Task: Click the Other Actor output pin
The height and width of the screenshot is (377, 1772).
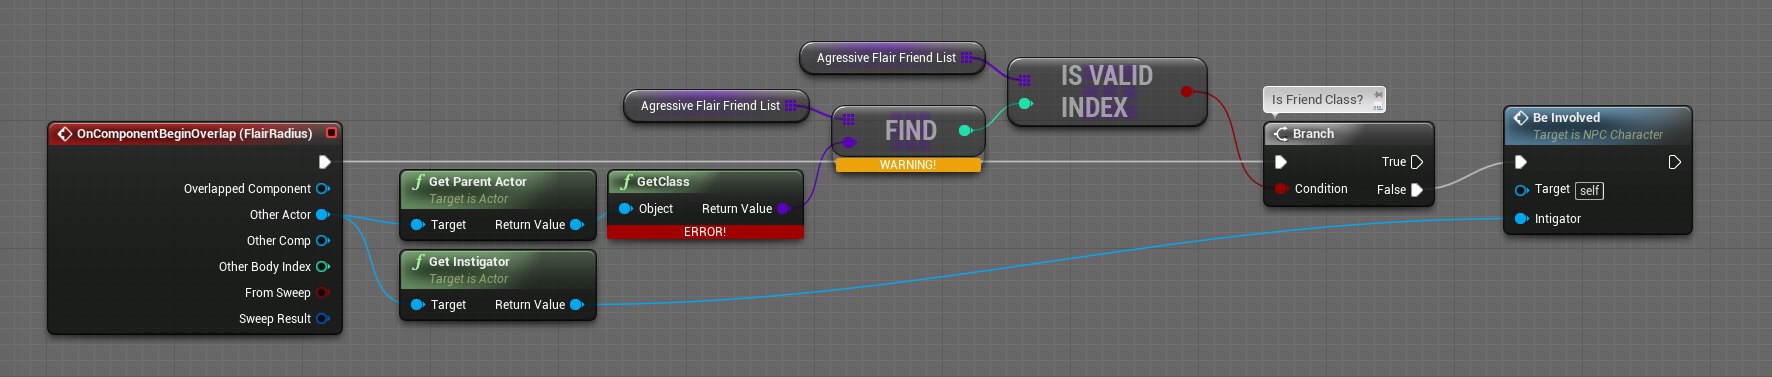Action: click(323, 215)
